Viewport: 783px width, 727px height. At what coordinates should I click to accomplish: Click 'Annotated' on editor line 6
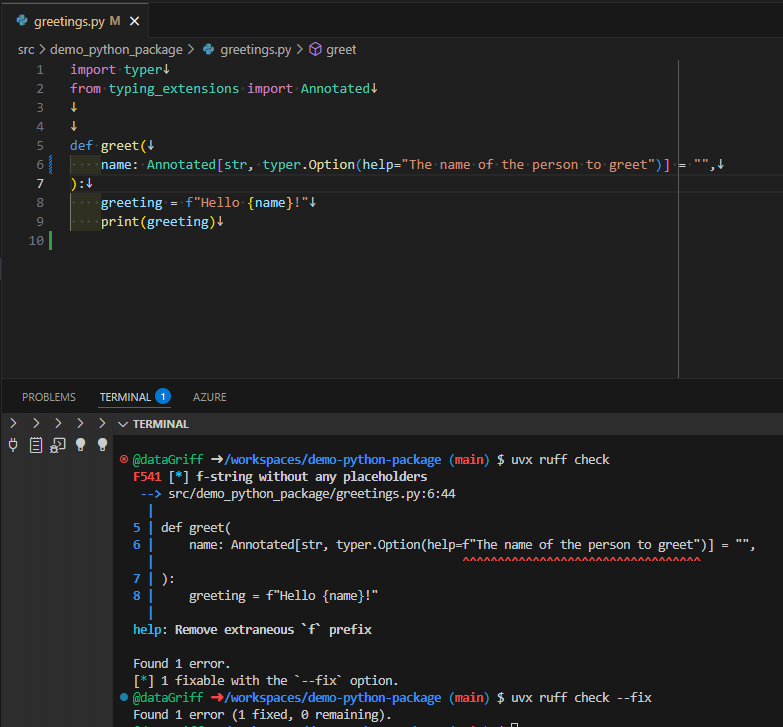point(181,165)
